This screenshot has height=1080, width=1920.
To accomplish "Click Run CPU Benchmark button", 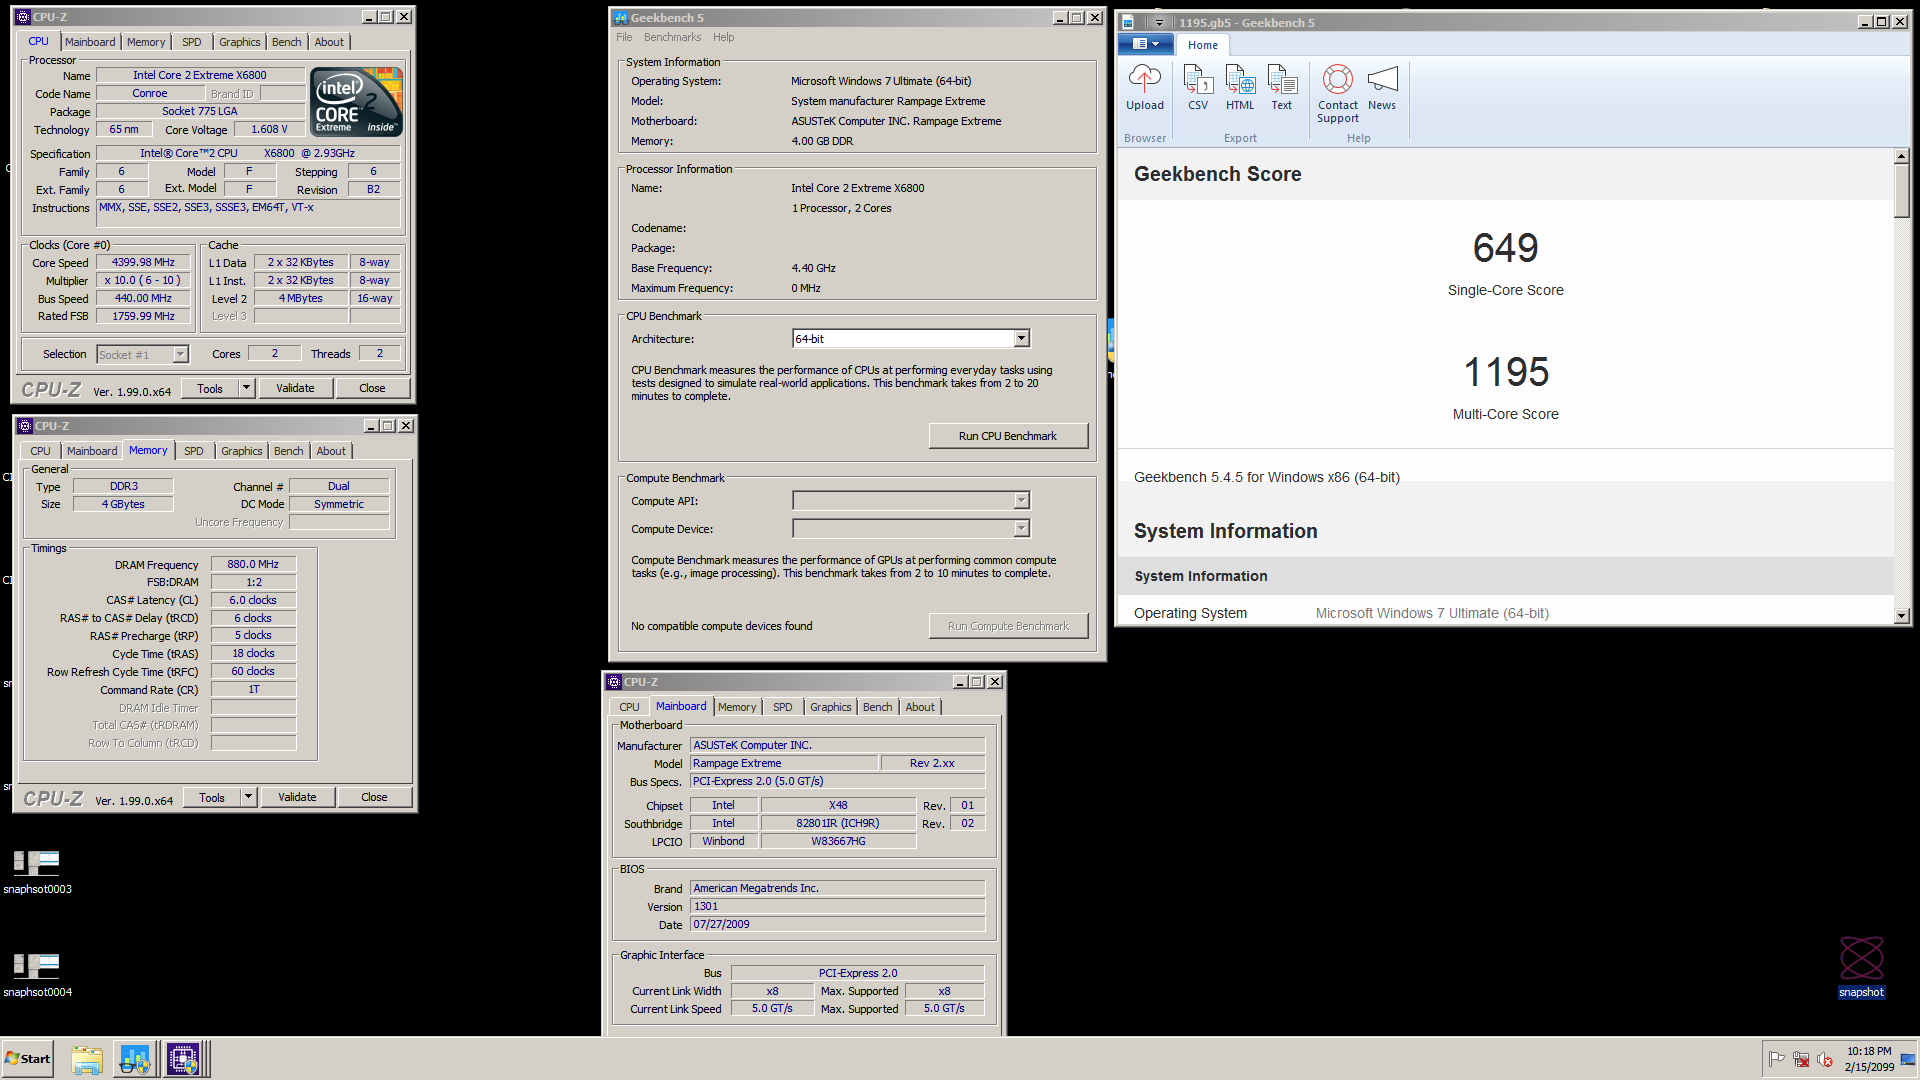I will click(x=1008, y=436).
